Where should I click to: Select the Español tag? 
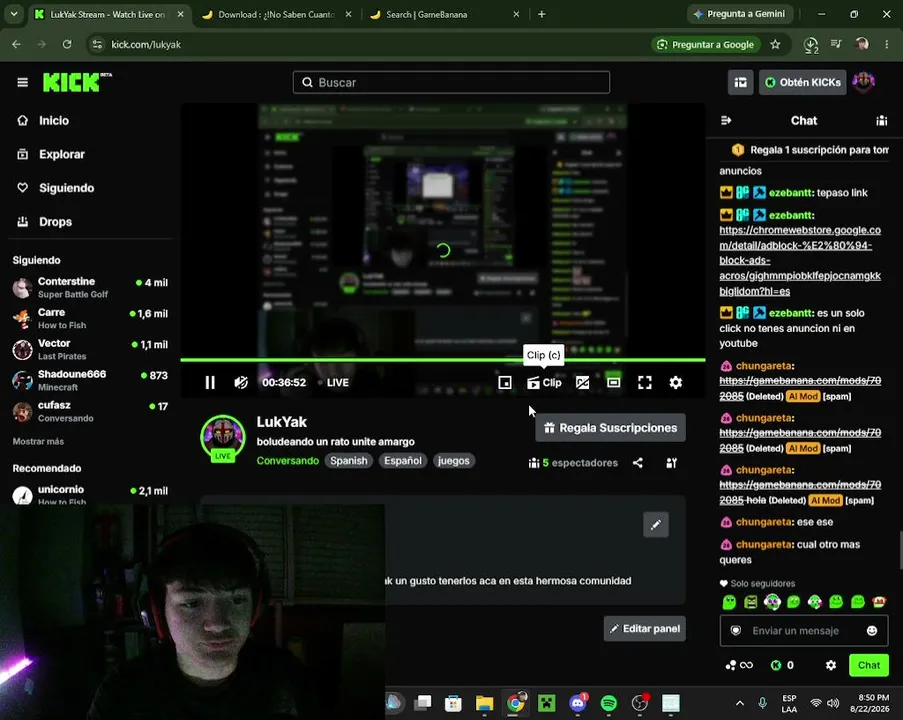(x=403, y=461)
